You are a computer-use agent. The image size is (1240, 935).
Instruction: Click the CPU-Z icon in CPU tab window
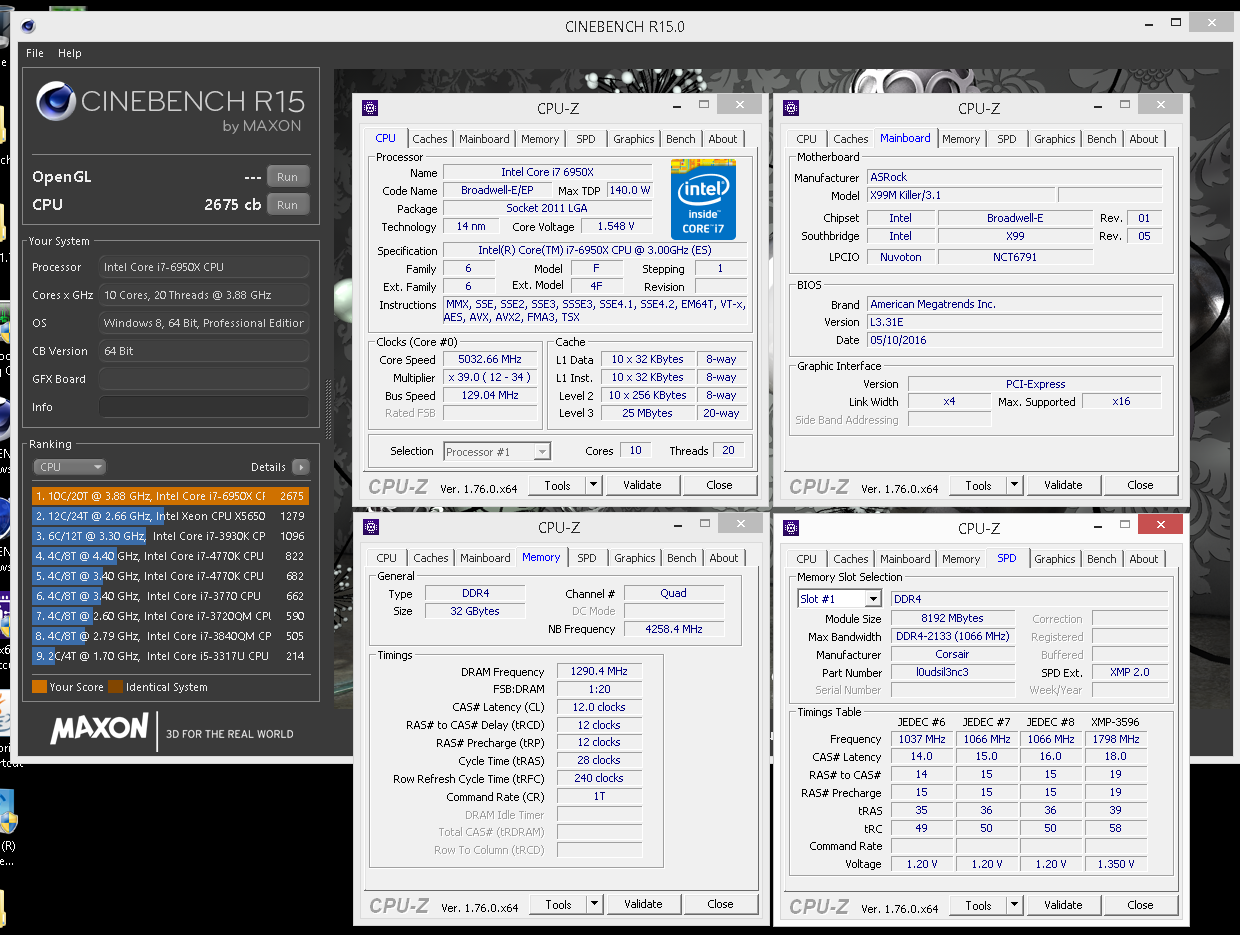(x=370, y=108)
